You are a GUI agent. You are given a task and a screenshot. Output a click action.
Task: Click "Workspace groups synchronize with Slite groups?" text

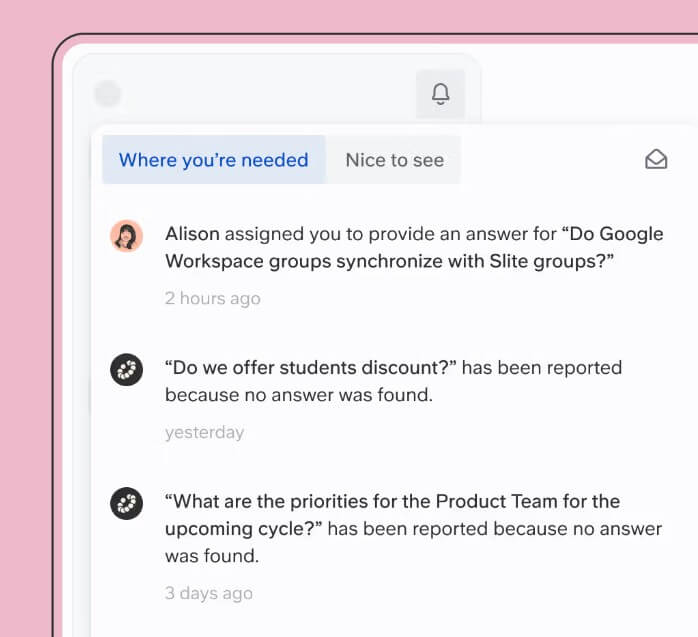[x=390, y=261]
